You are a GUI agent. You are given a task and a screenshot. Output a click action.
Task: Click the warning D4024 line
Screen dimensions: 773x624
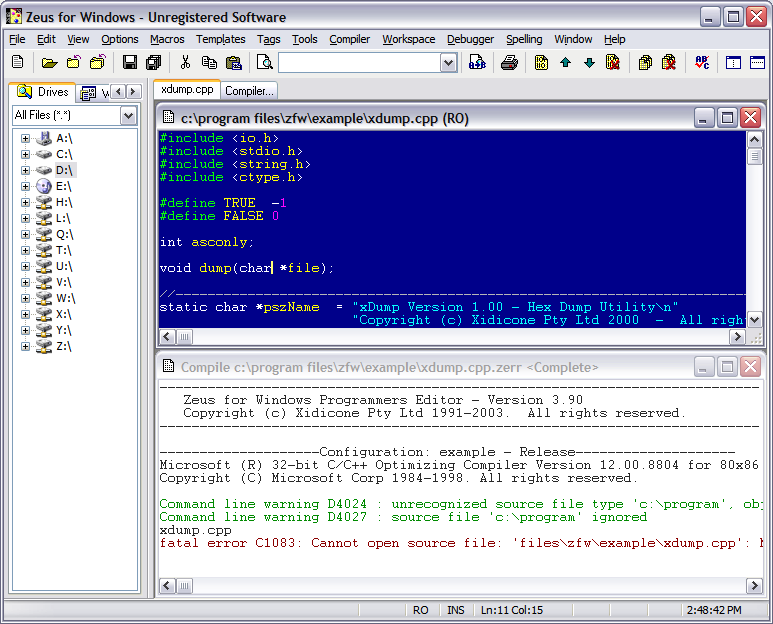(461, 504)
